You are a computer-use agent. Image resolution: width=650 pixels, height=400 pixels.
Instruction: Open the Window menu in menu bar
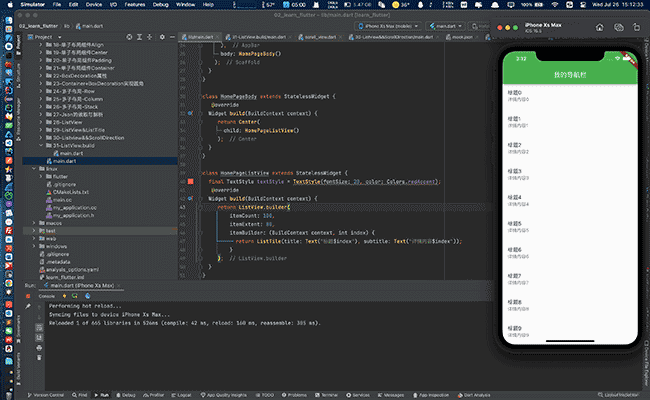185,5
